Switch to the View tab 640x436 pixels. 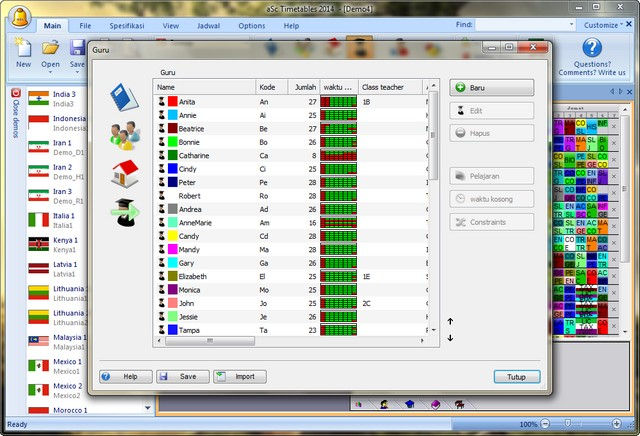(171, 26)
